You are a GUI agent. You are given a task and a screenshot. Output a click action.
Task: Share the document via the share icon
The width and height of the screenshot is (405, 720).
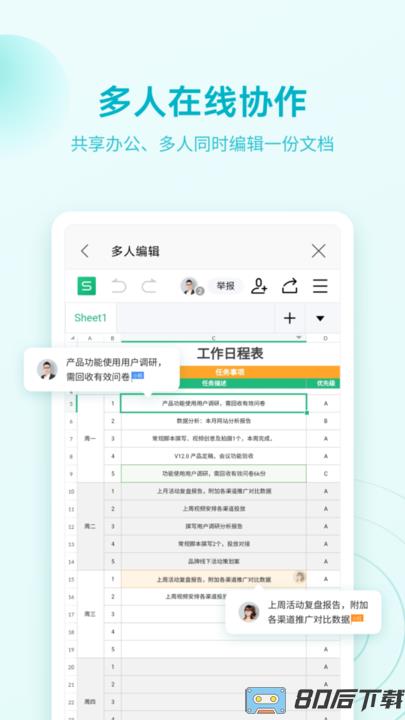click(289, 286)
